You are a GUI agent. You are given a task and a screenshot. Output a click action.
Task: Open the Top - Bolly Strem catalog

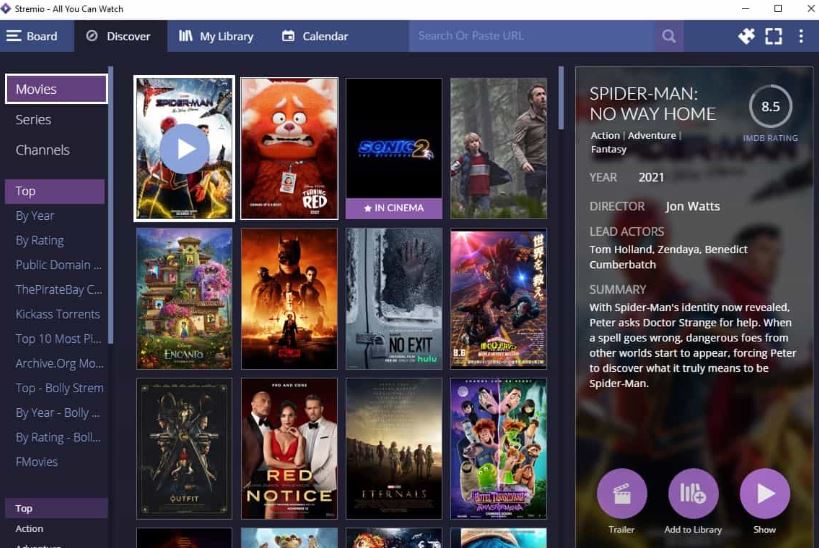point(59,388)
